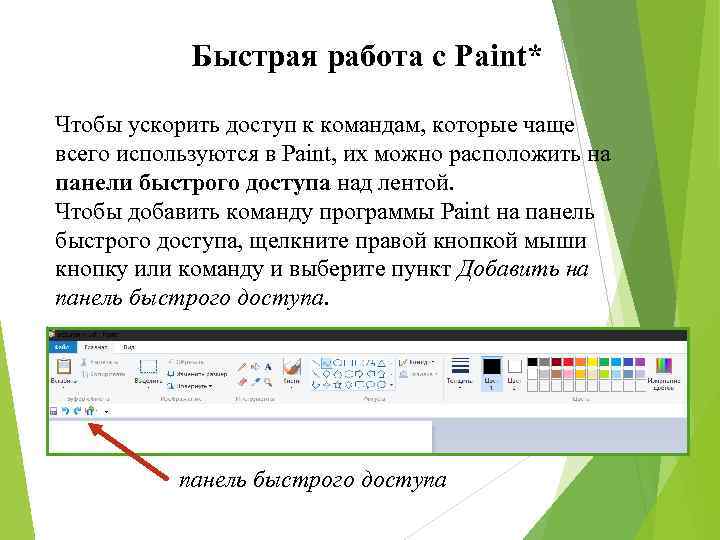Click the Copy command in Clipboard group
This screenshot has height=540, width=720.
pyautogui.click(x=103, y=374)
